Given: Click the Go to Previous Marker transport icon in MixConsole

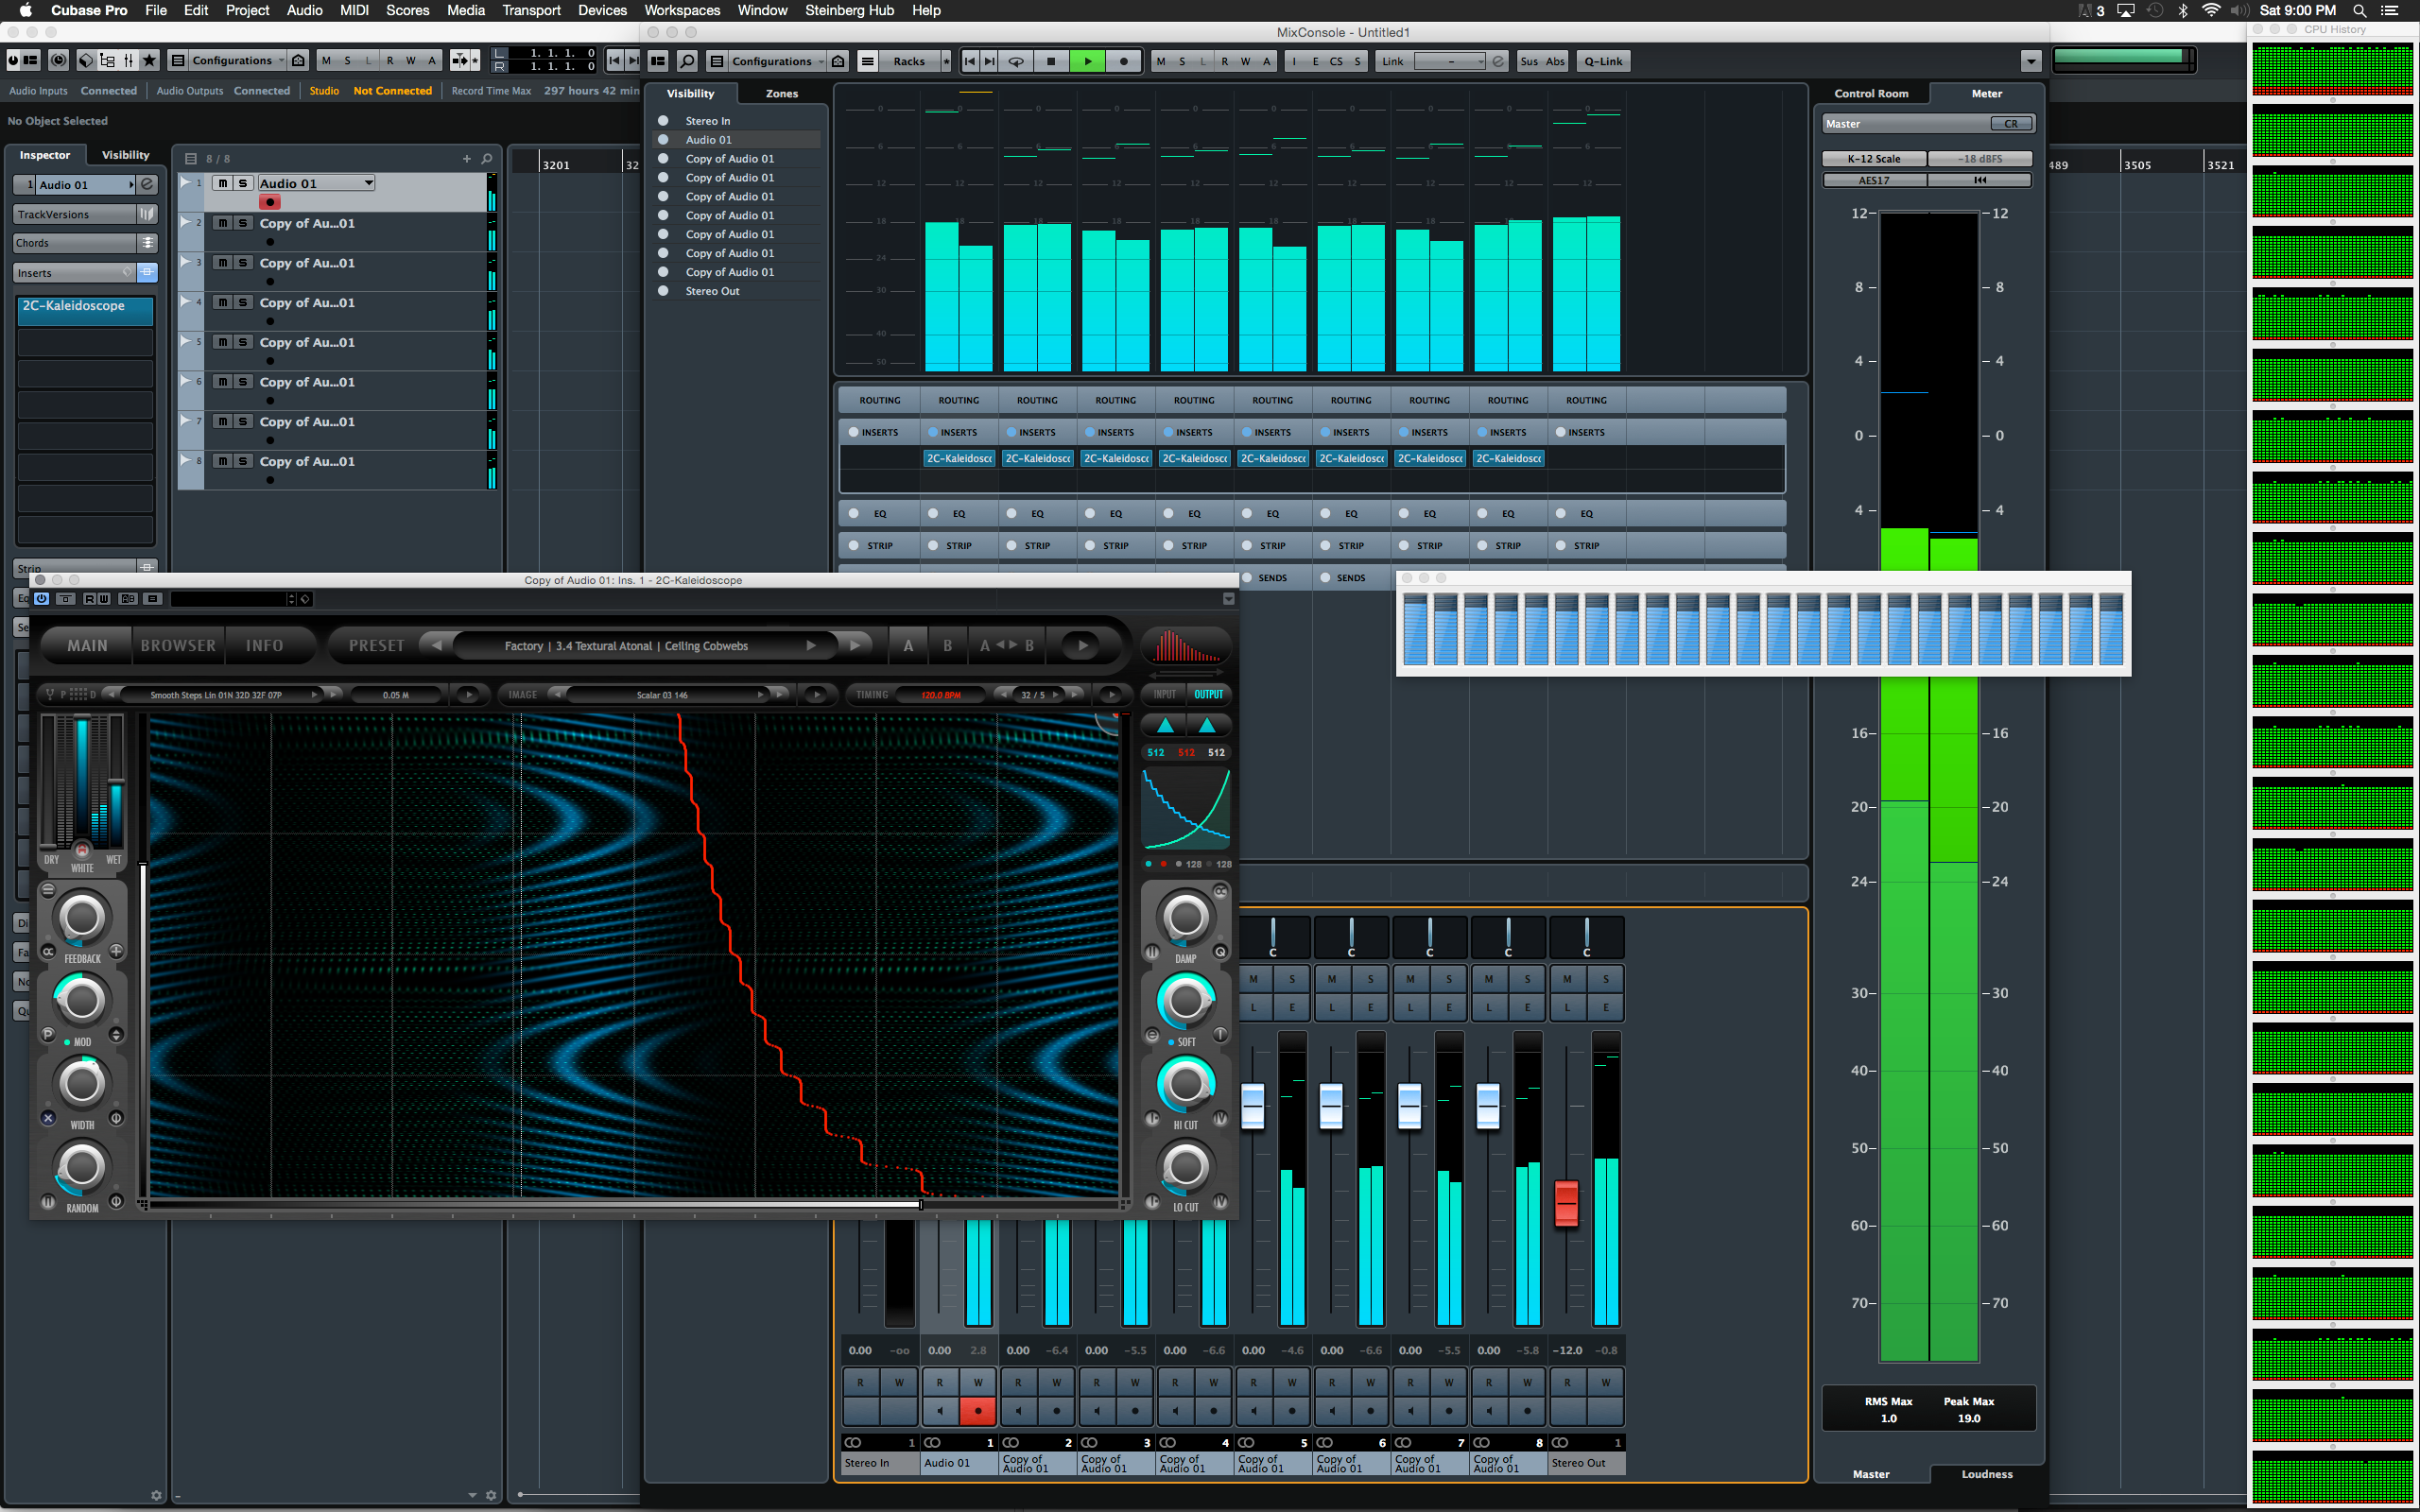Looking at the screenshot, I should [x=969, y=61].
